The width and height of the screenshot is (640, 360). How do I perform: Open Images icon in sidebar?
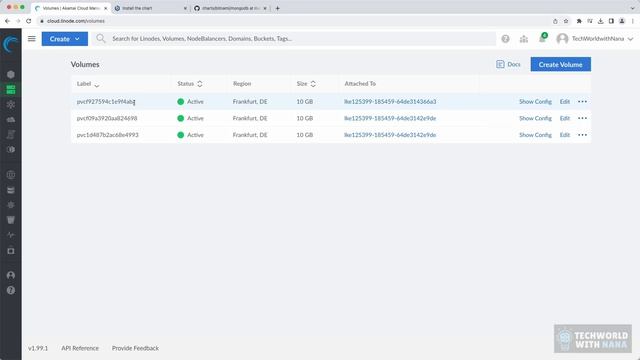11,149
